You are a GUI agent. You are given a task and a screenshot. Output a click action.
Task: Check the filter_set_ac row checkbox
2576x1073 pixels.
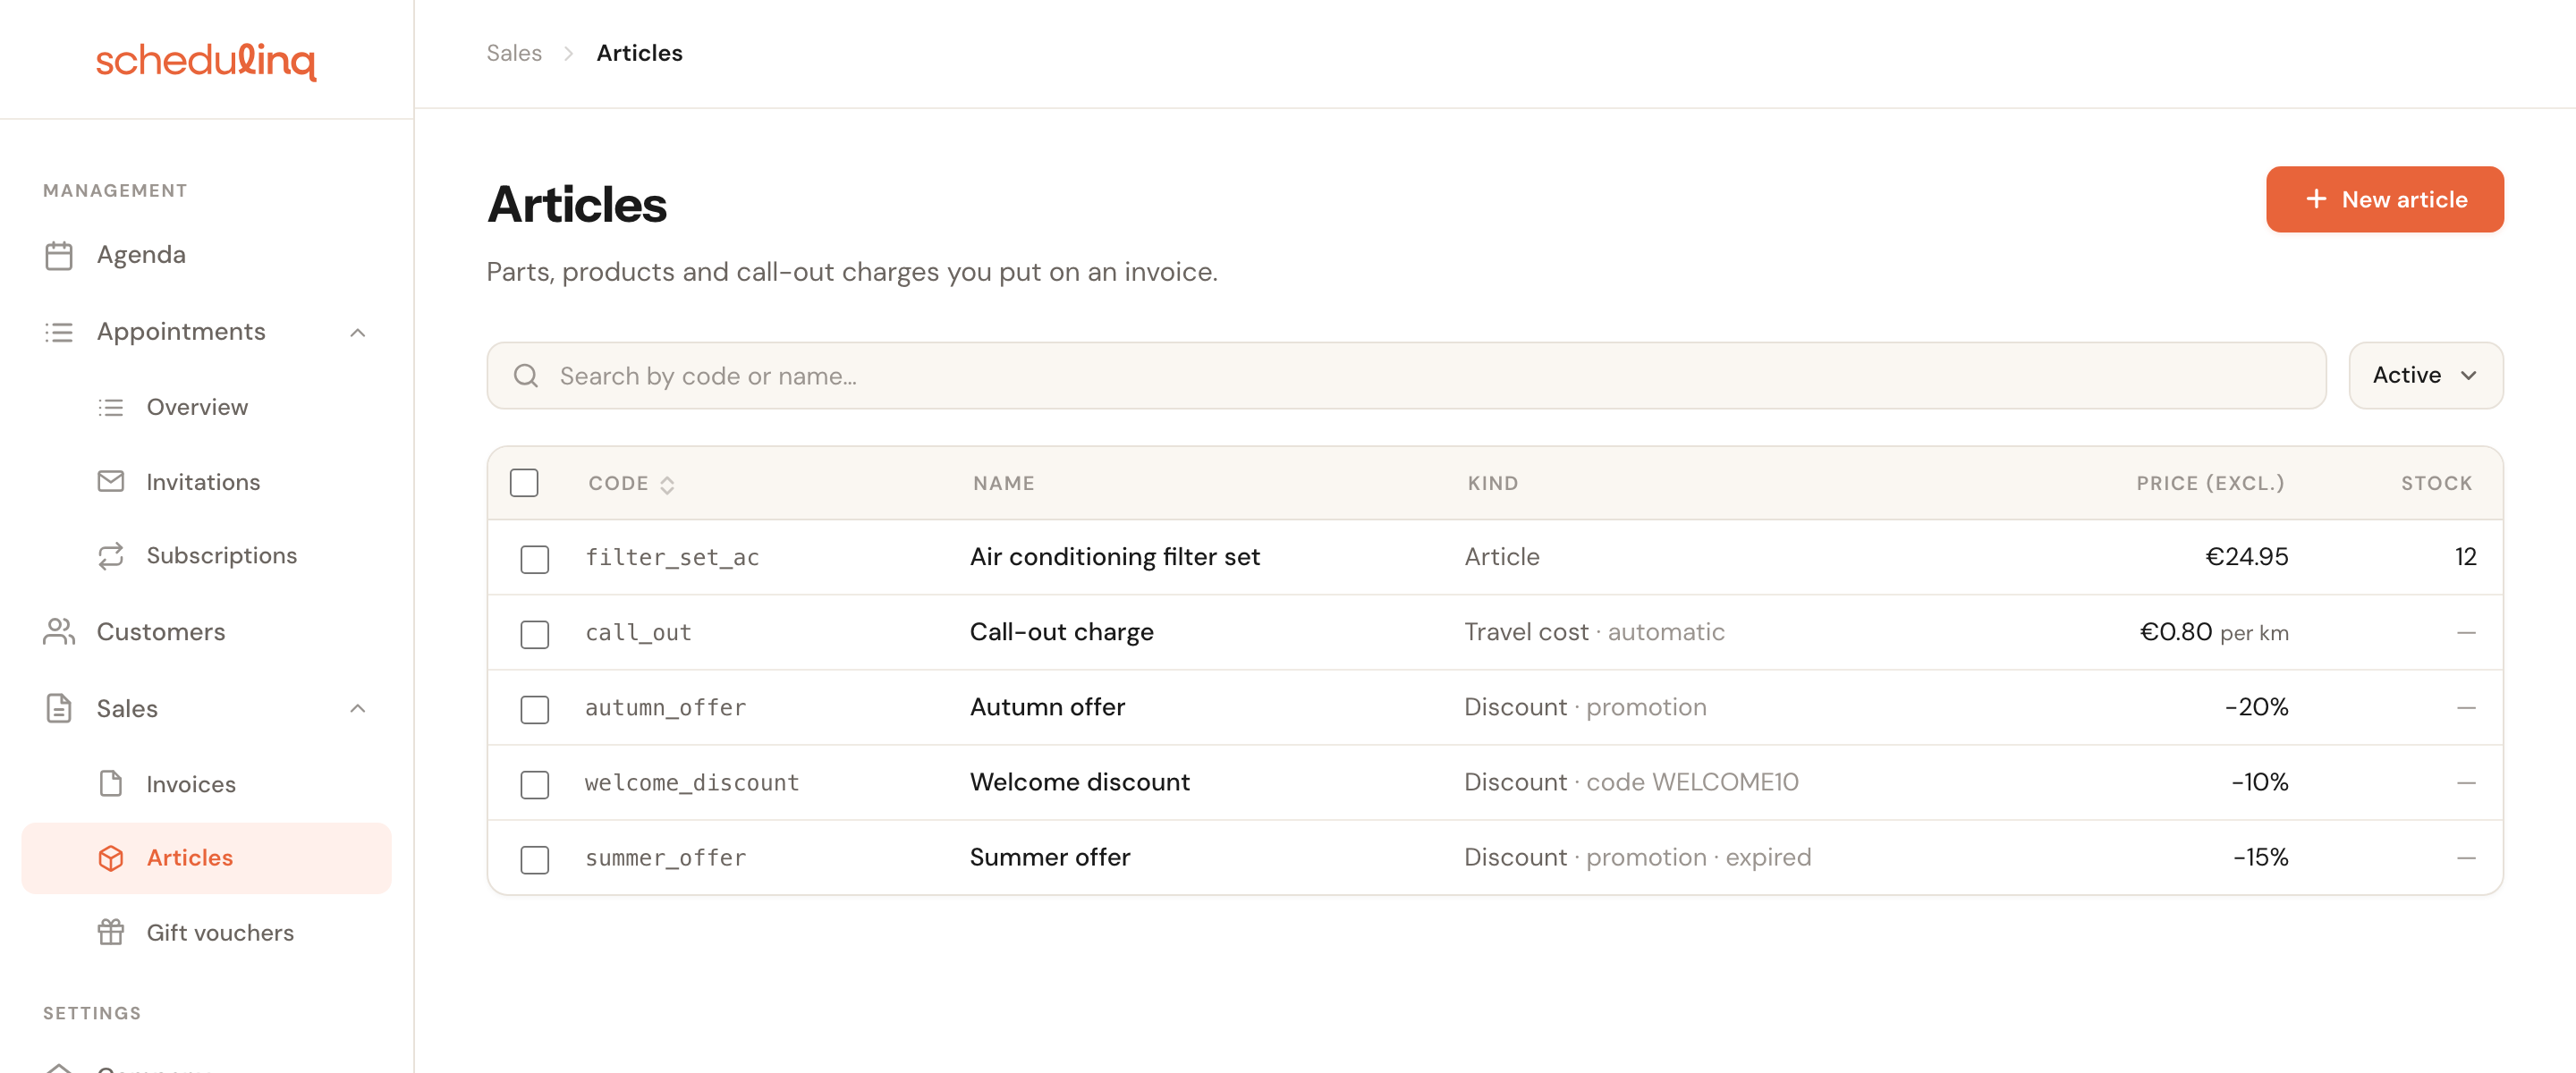535,559
